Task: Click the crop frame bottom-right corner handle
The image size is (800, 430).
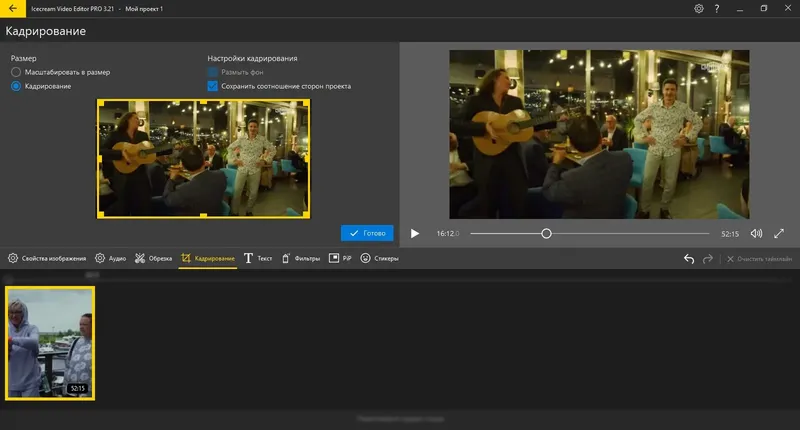Action: 306,215
